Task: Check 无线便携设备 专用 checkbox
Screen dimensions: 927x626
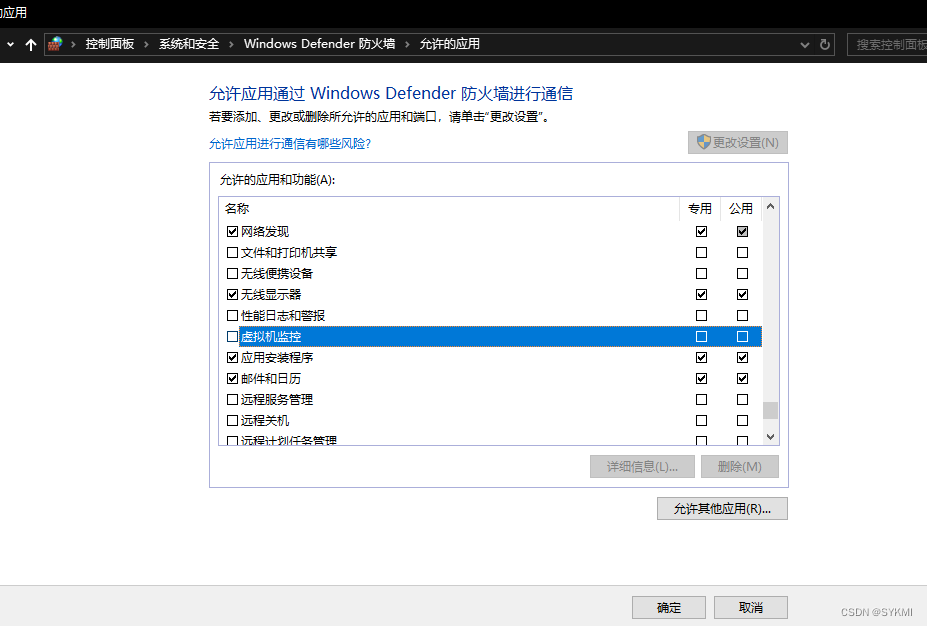Action: pos(701,274)
